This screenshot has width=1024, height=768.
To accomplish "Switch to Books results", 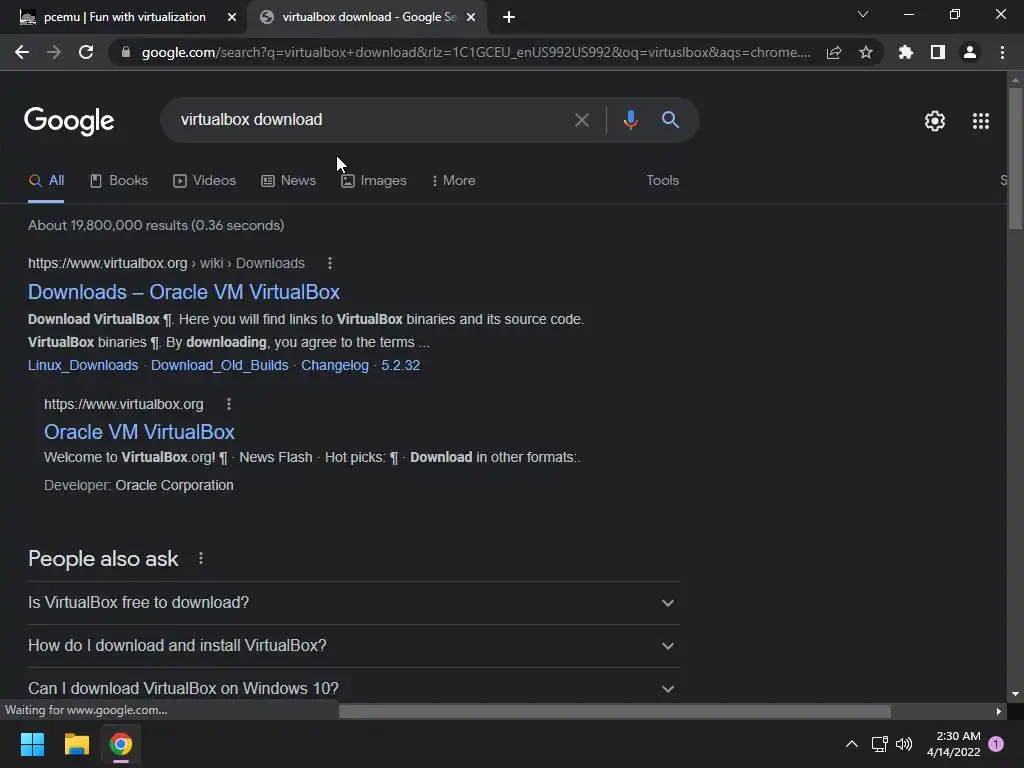I will pos(119,181).
